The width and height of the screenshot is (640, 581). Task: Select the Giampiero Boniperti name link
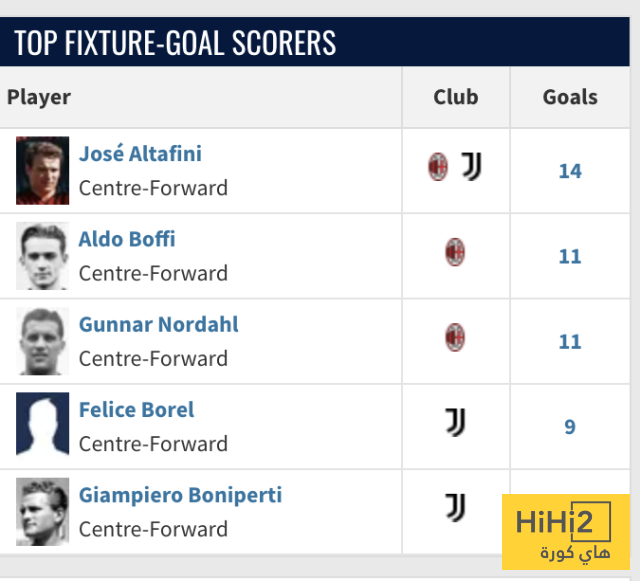180,495
